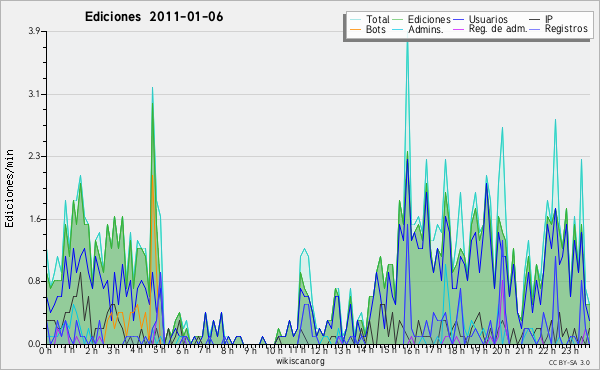This screenshot has height=370, width=600.
Task: Click the black IP legend line swatch
Action: pos(535,20)
